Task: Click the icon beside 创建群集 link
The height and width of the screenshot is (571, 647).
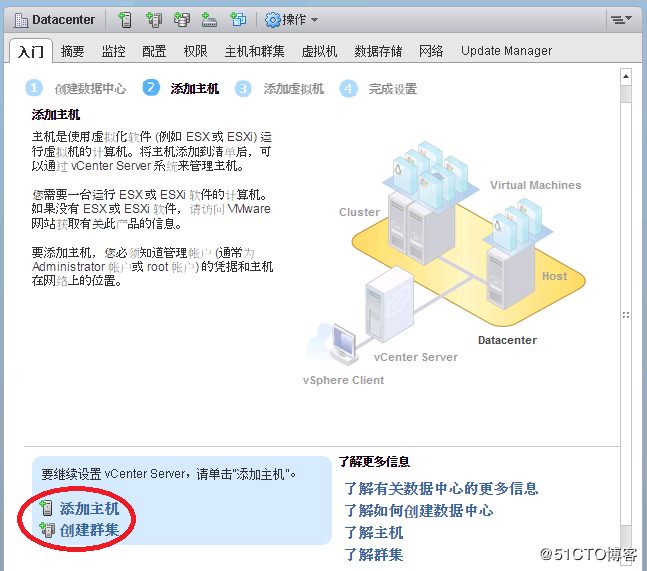Action: (x=47, y=530)
